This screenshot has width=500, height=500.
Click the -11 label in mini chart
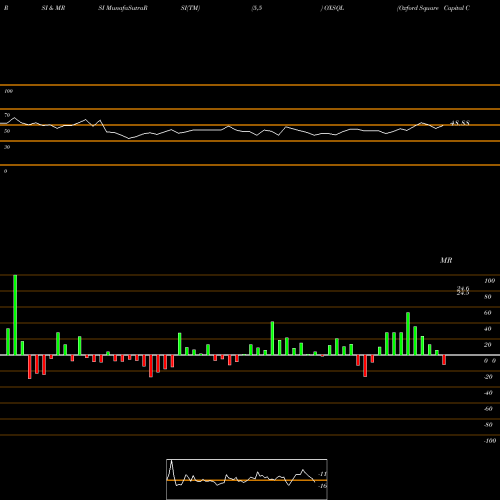click(x=322, y=474)
